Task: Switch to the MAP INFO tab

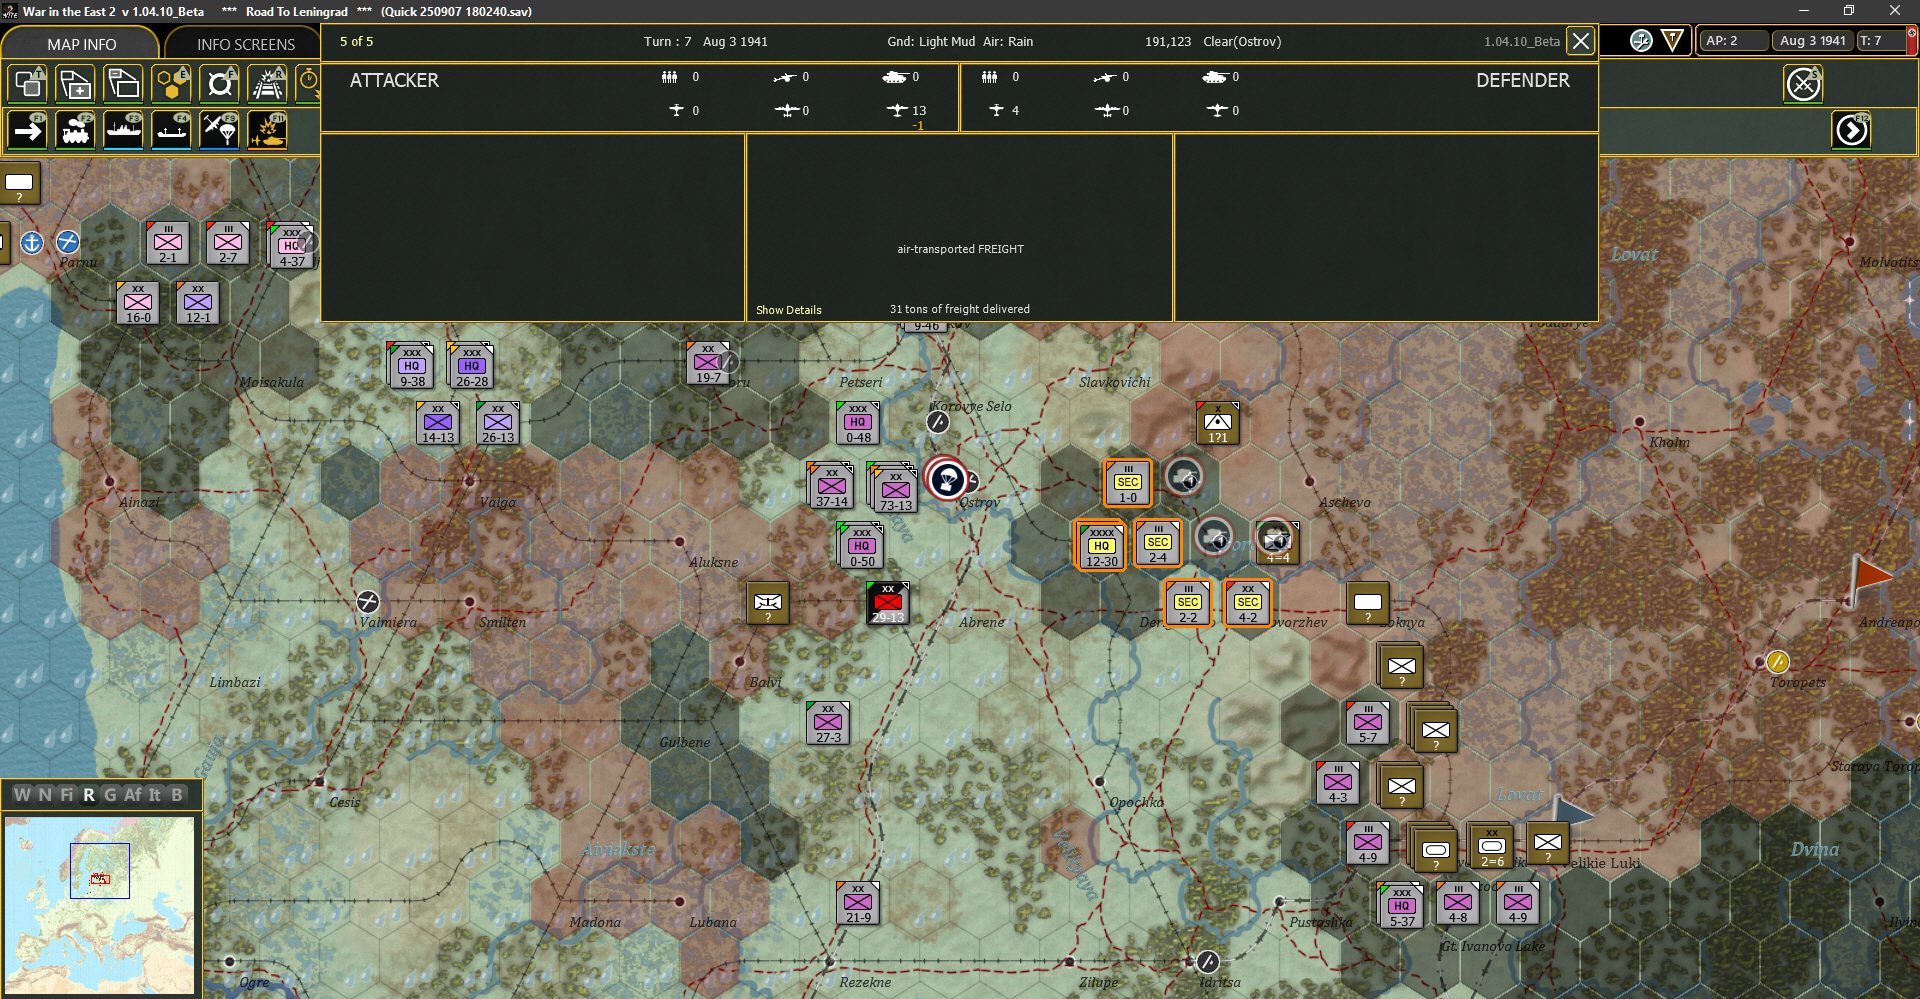Action: point(81,44)
